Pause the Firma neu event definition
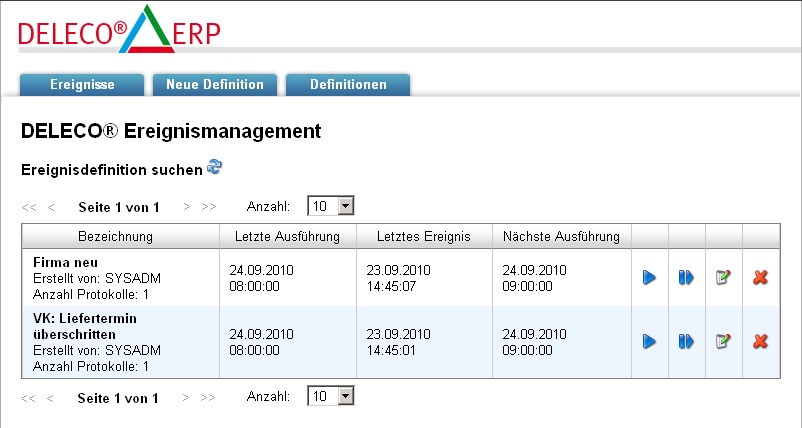The width and height of the screenshot is (802, 428). [x=686, y=277]
